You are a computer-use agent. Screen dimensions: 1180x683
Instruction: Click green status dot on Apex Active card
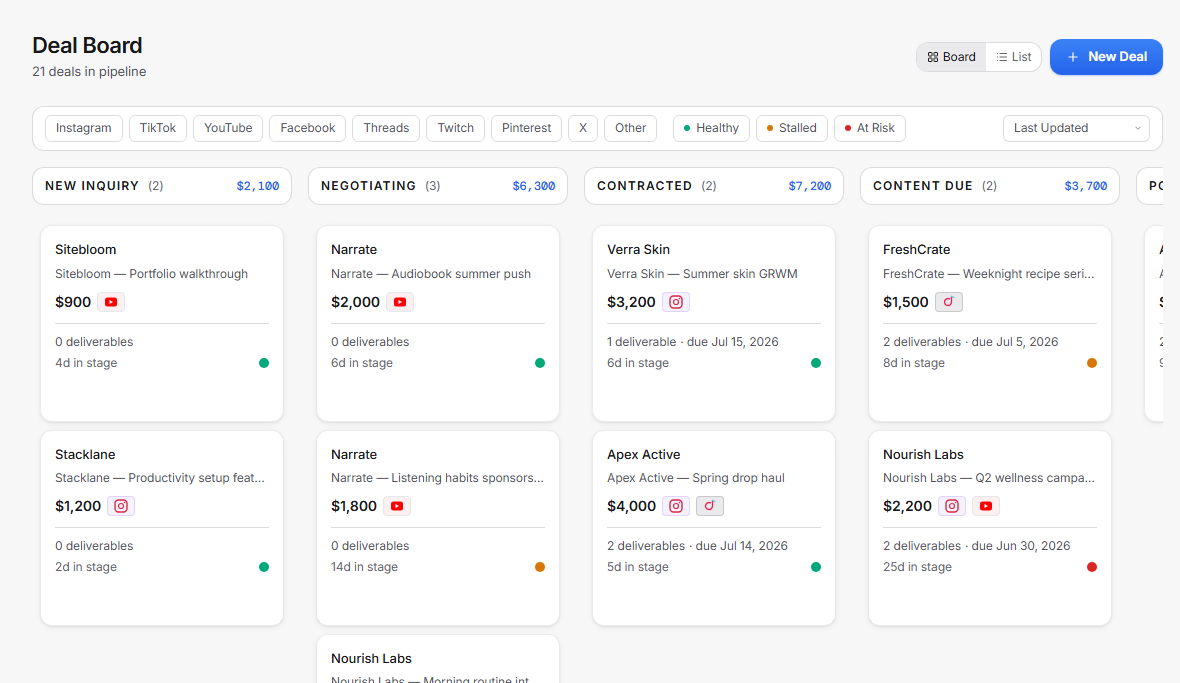click(x=816, y=567)
